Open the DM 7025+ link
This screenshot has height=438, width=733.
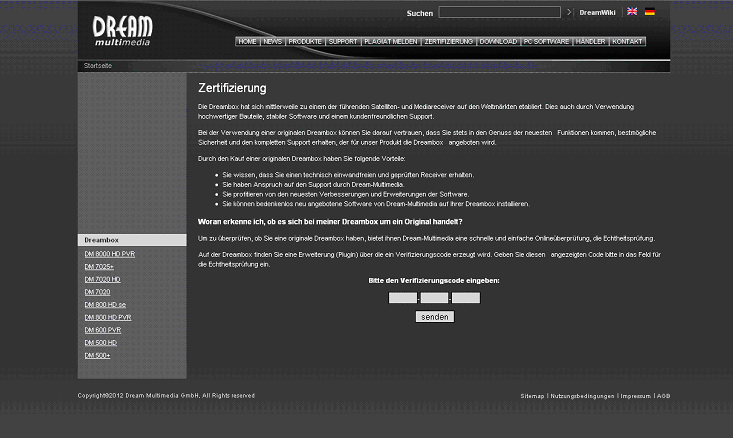point(99,266)
